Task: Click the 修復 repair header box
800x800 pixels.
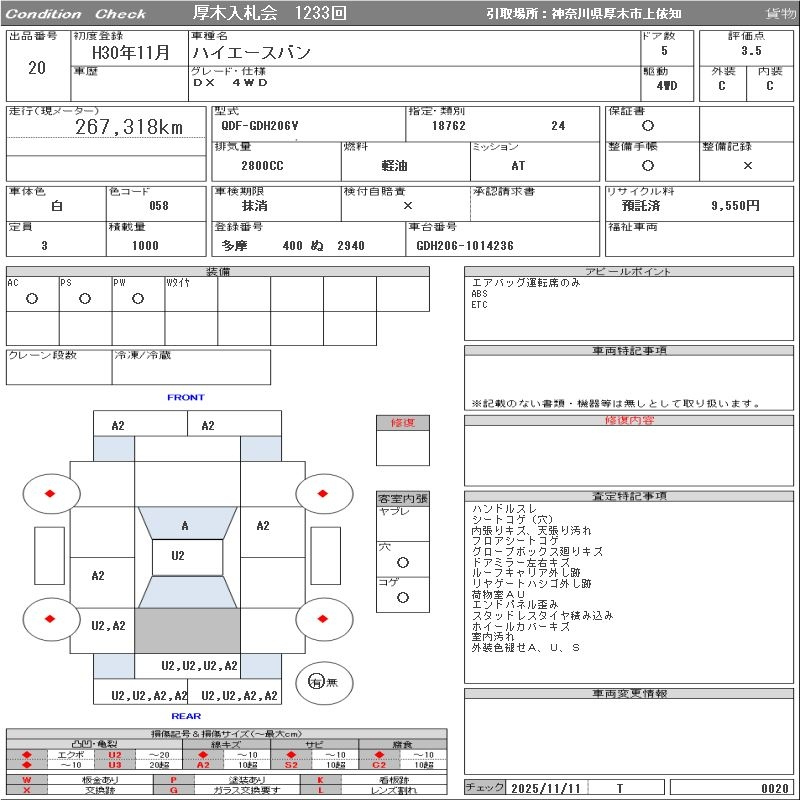Action: coord(402,423)
